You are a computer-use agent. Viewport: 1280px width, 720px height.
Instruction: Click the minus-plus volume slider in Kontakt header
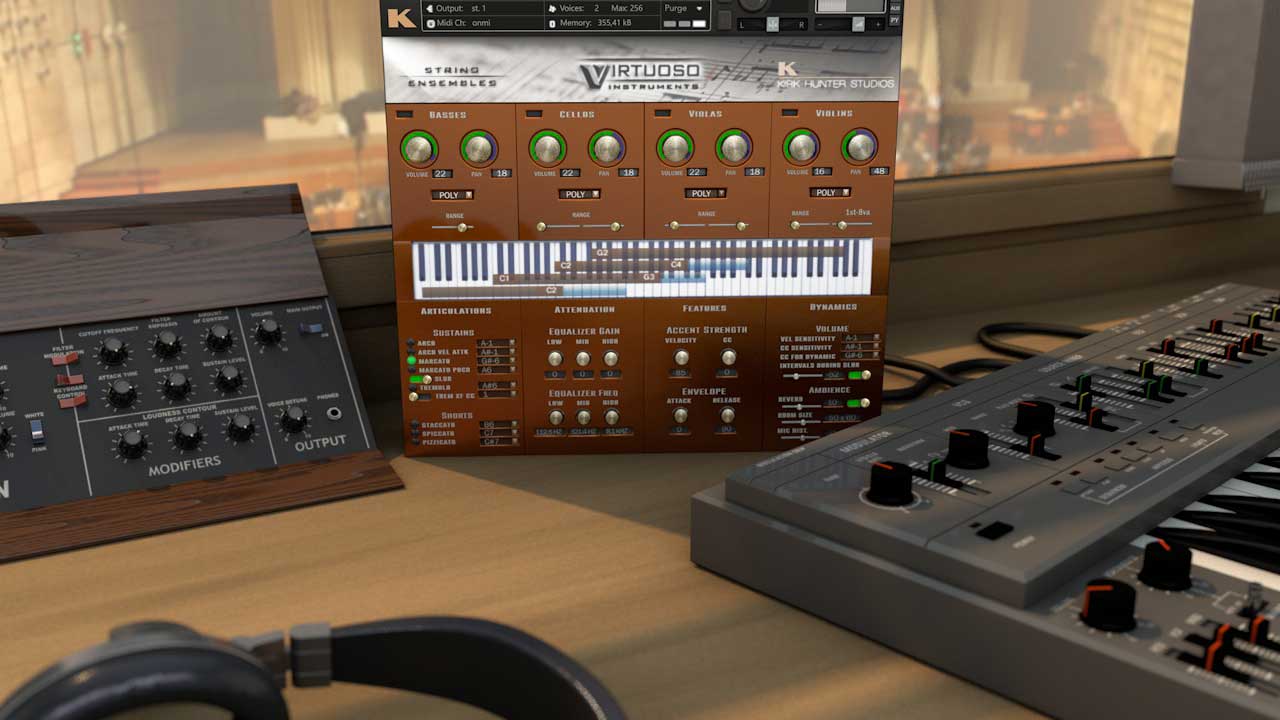(850, 24)
